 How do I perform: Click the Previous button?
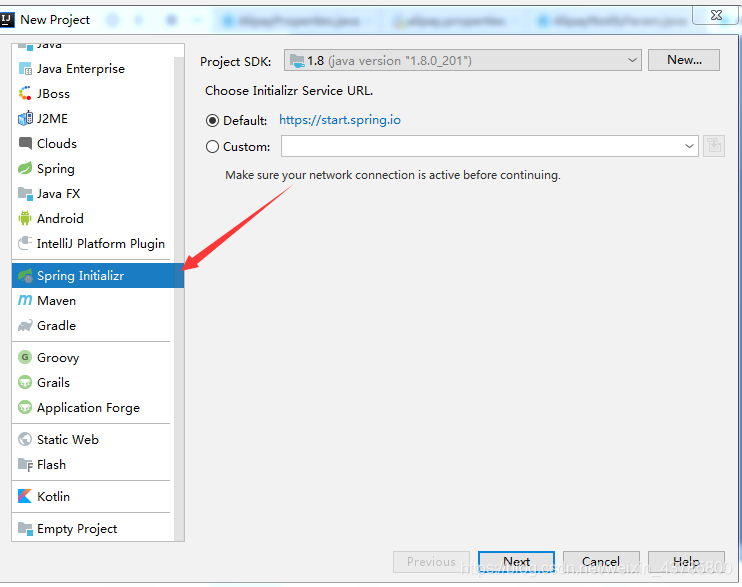pos(431,561)
